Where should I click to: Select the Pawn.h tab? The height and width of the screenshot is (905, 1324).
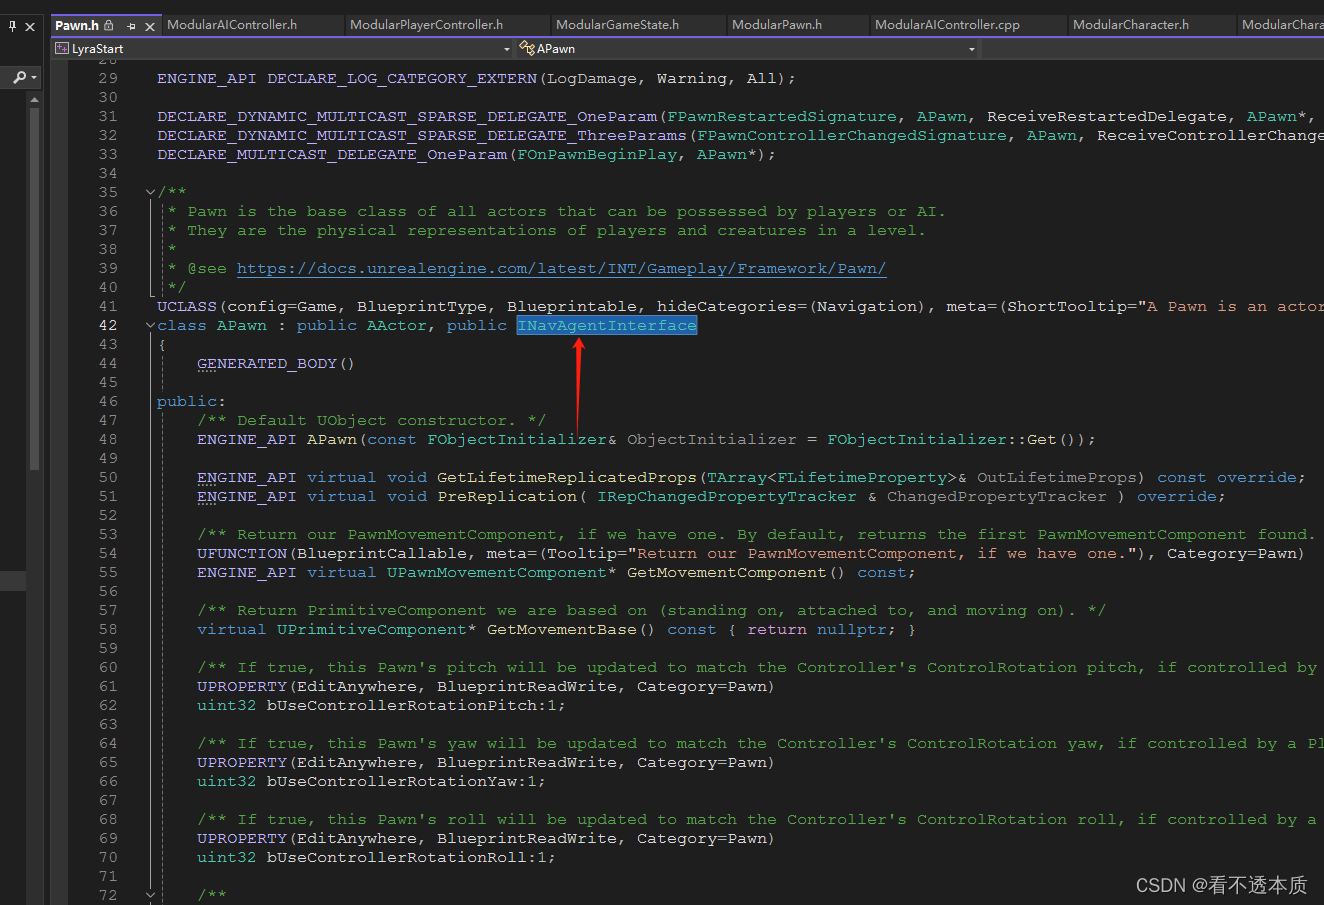point(77,25)
